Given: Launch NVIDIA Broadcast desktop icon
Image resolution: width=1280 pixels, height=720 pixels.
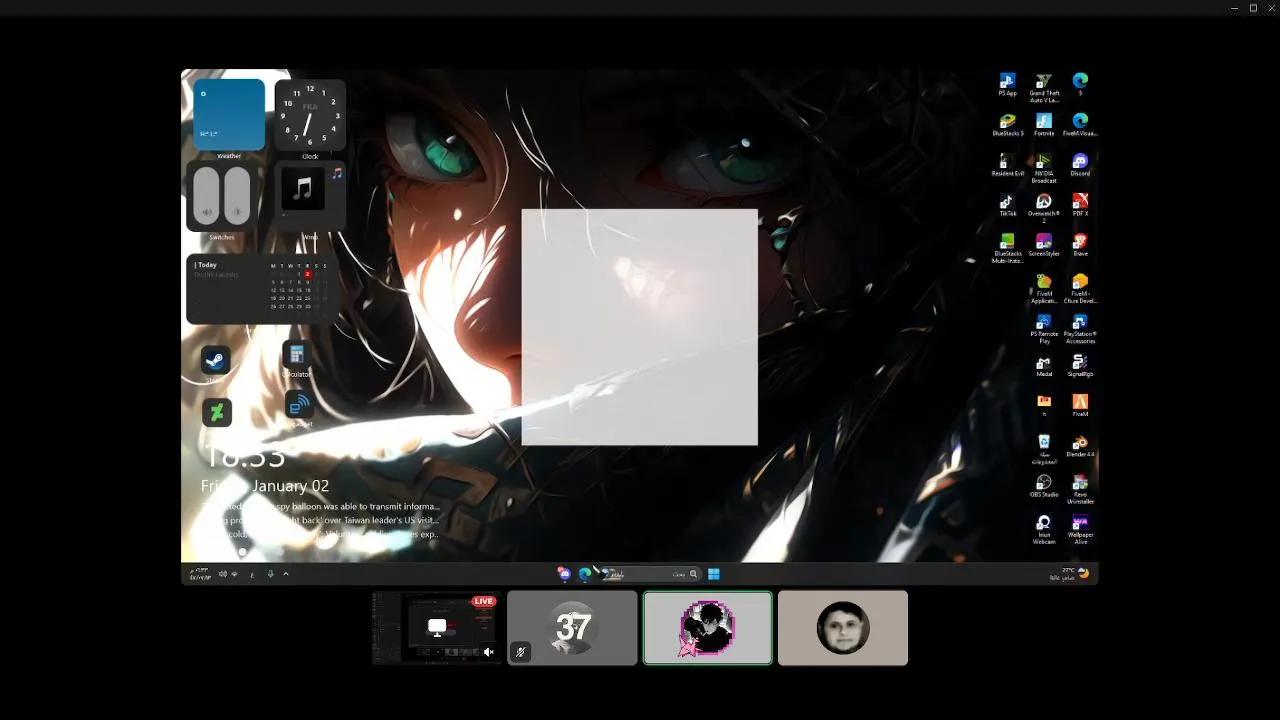Looking at the screenshot, I should pyautogui.click(x=1044, y=168).
